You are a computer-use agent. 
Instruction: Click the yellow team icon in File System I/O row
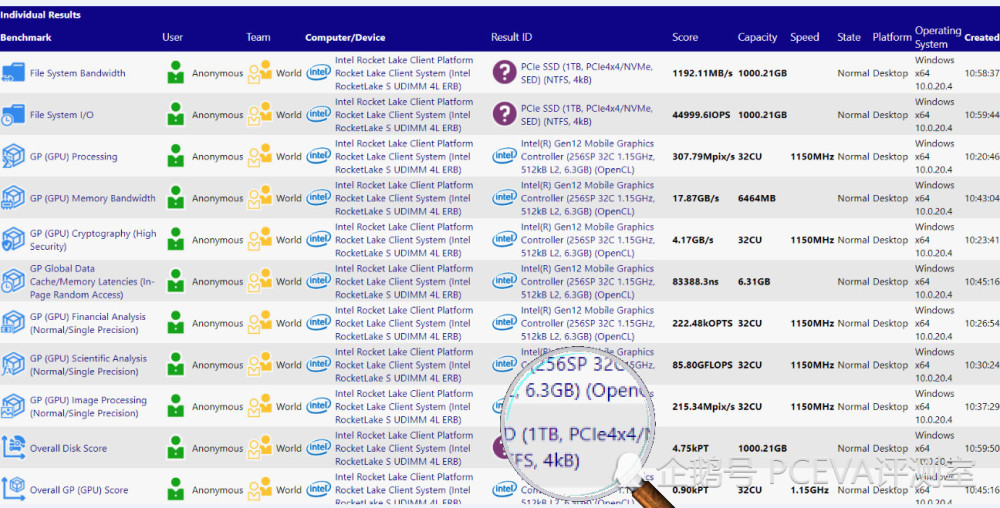pos(260,115)
